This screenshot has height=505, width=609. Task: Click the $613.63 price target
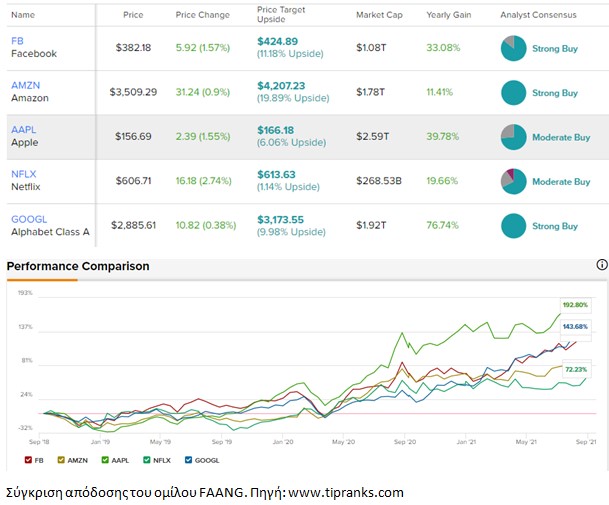pos(276,174)
